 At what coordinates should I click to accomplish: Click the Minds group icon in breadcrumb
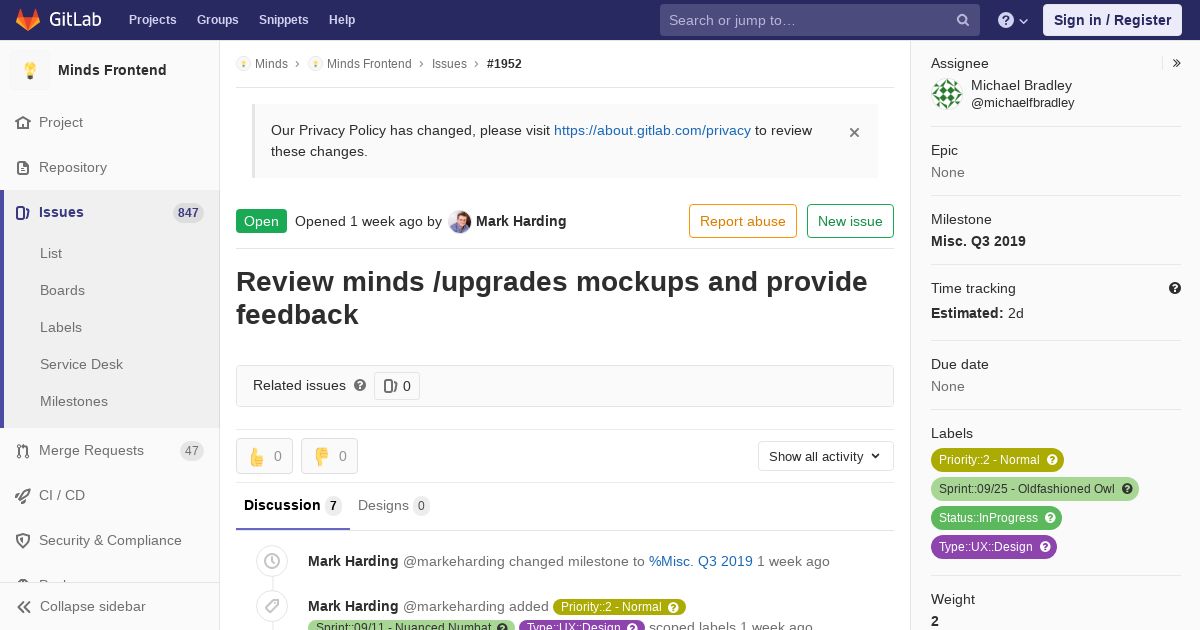point(243,64)
